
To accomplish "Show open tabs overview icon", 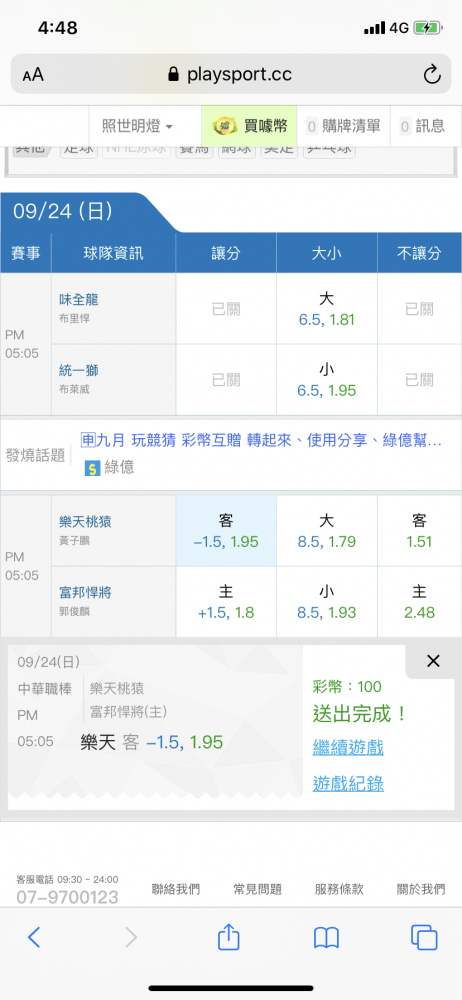I will pyautogui.click(x=424, y=937).
